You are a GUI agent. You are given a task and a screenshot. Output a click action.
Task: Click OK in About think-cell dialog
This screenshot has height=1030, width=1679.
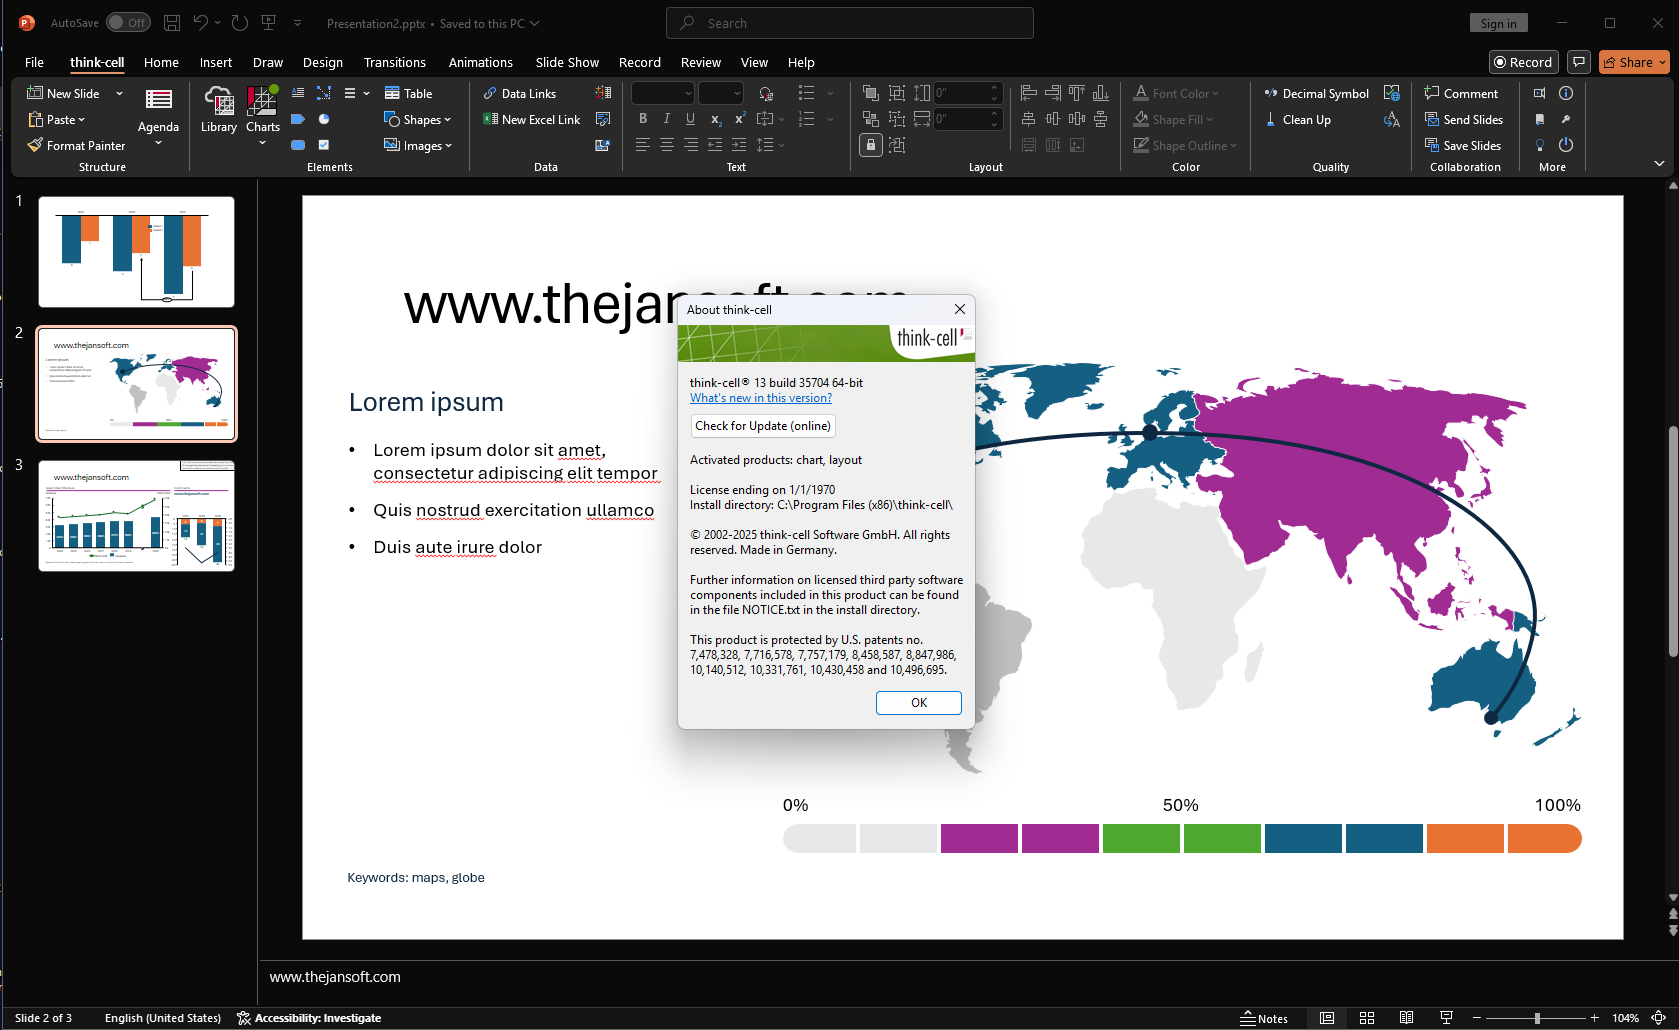click(x=918, y=703)
